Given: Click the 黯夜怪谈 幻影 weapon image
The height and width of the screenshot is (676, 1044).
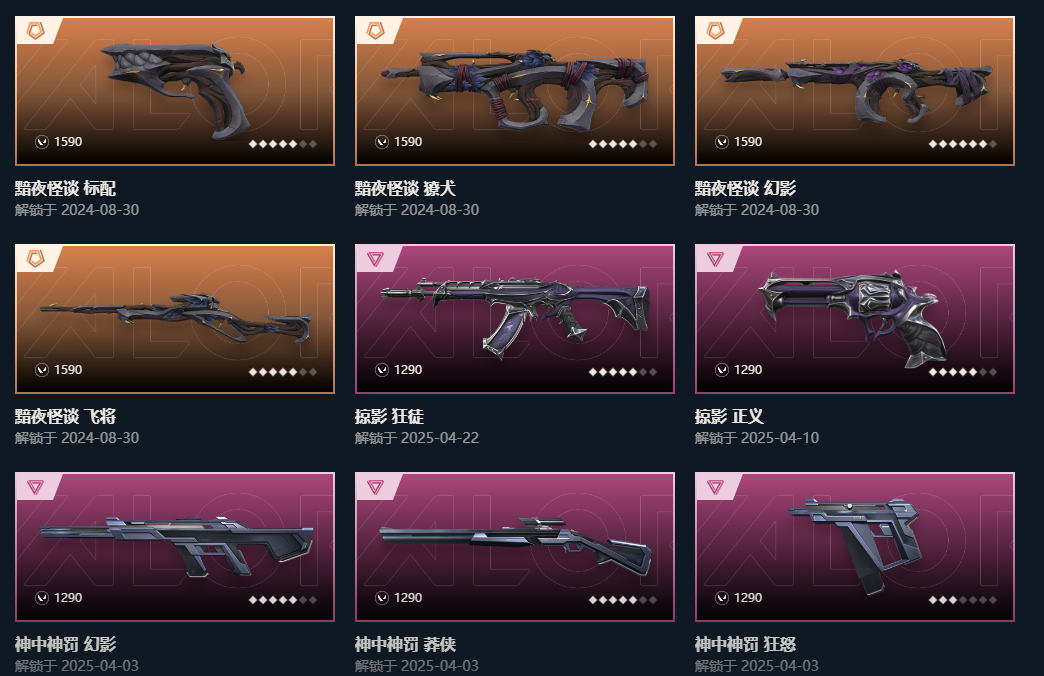Looking at the screenshot, I should 855,91.
